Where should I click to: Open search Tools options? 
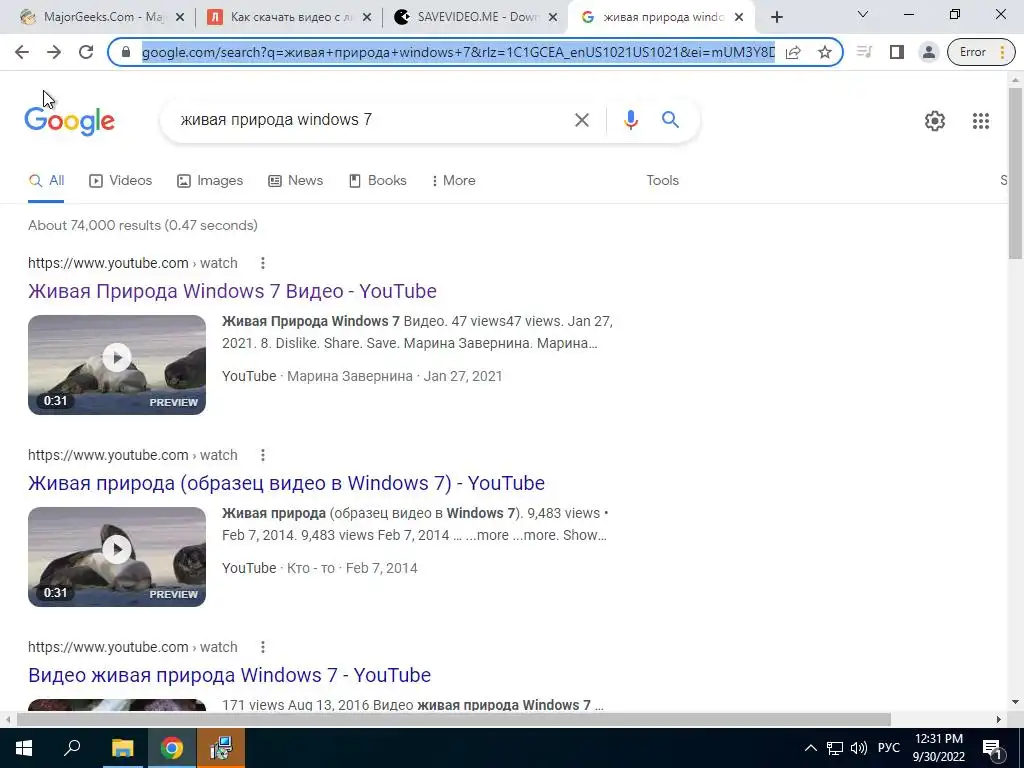[x=662, y=181]
